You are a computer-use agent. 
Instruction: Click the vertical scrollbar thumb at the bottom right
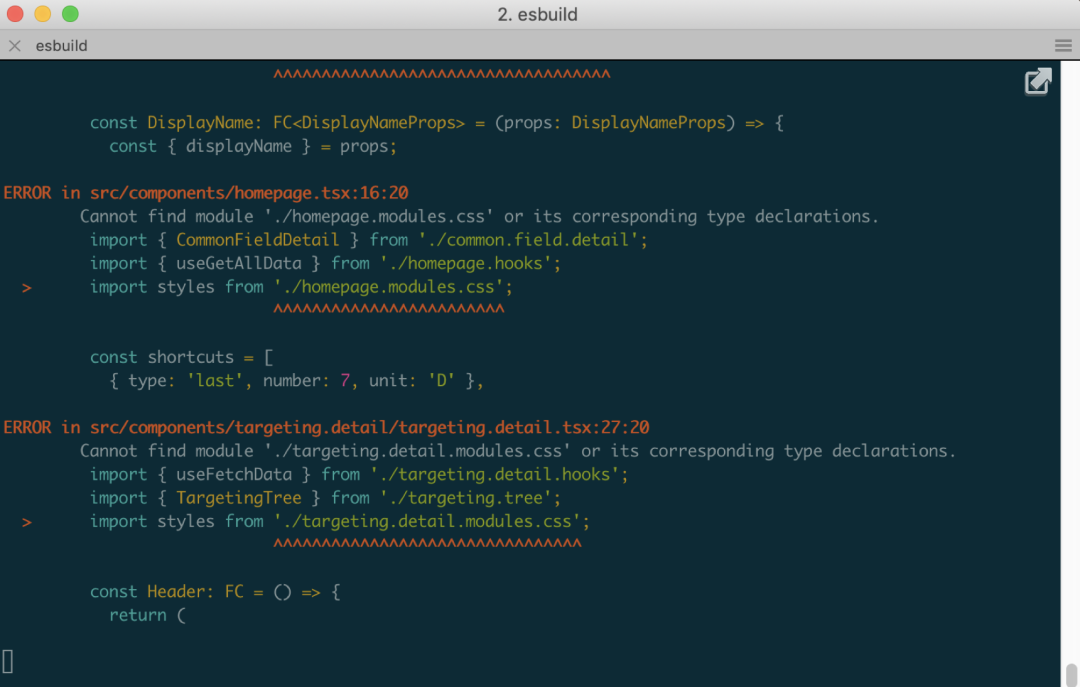[1071, 671]
